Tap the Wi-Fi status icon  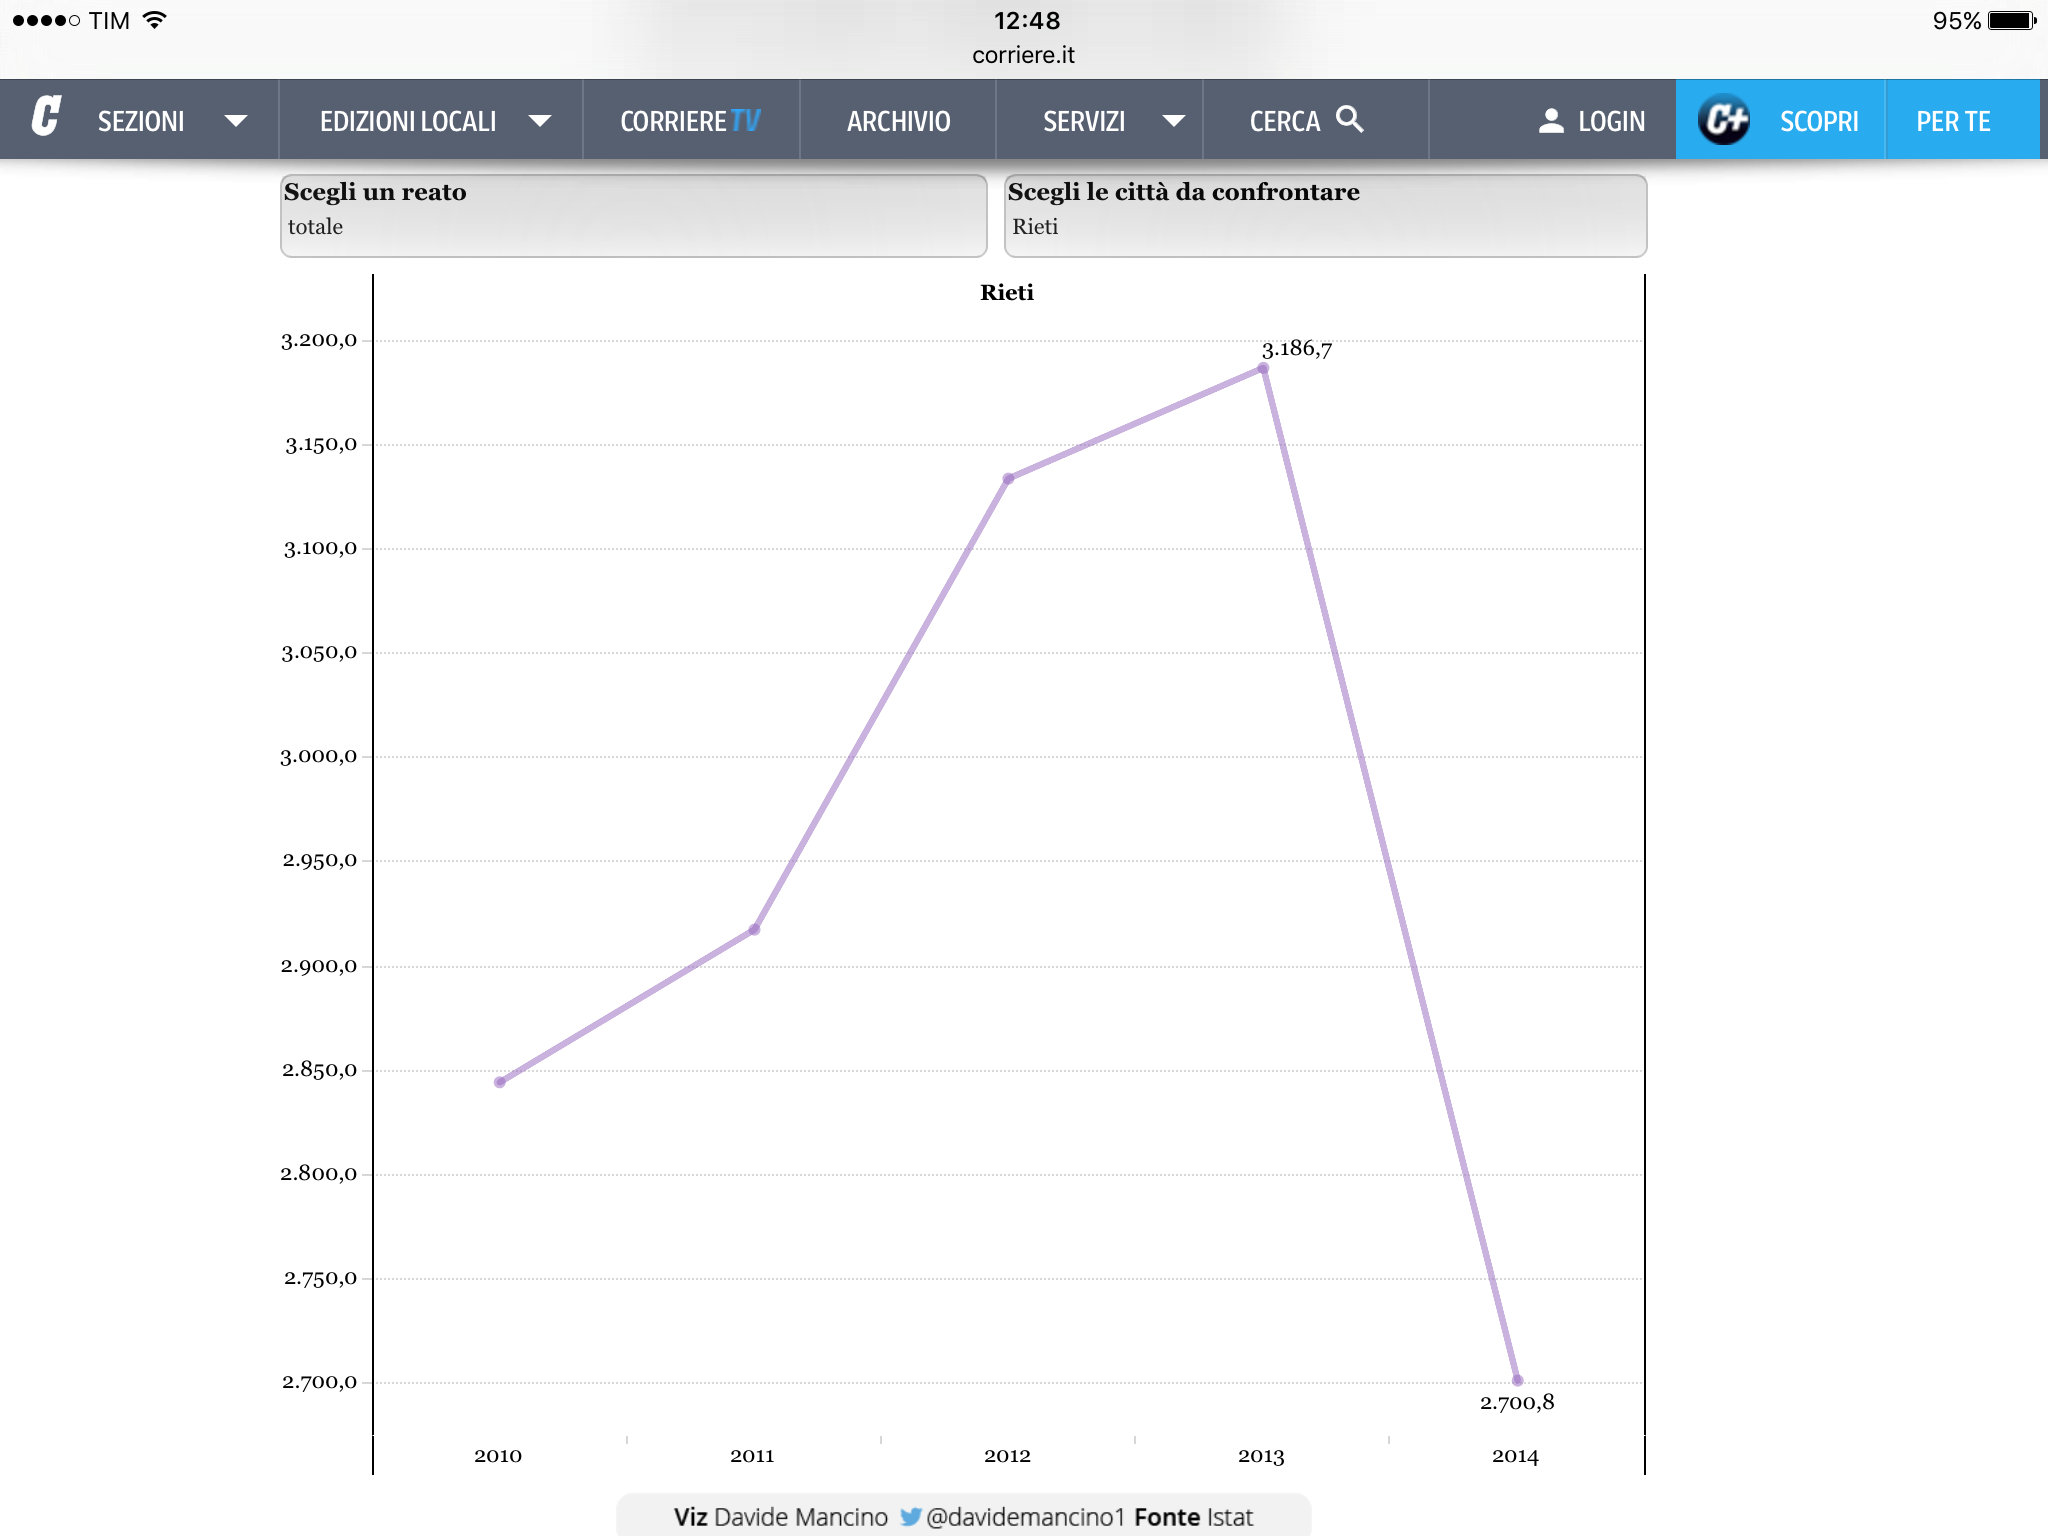coord(155,20)
